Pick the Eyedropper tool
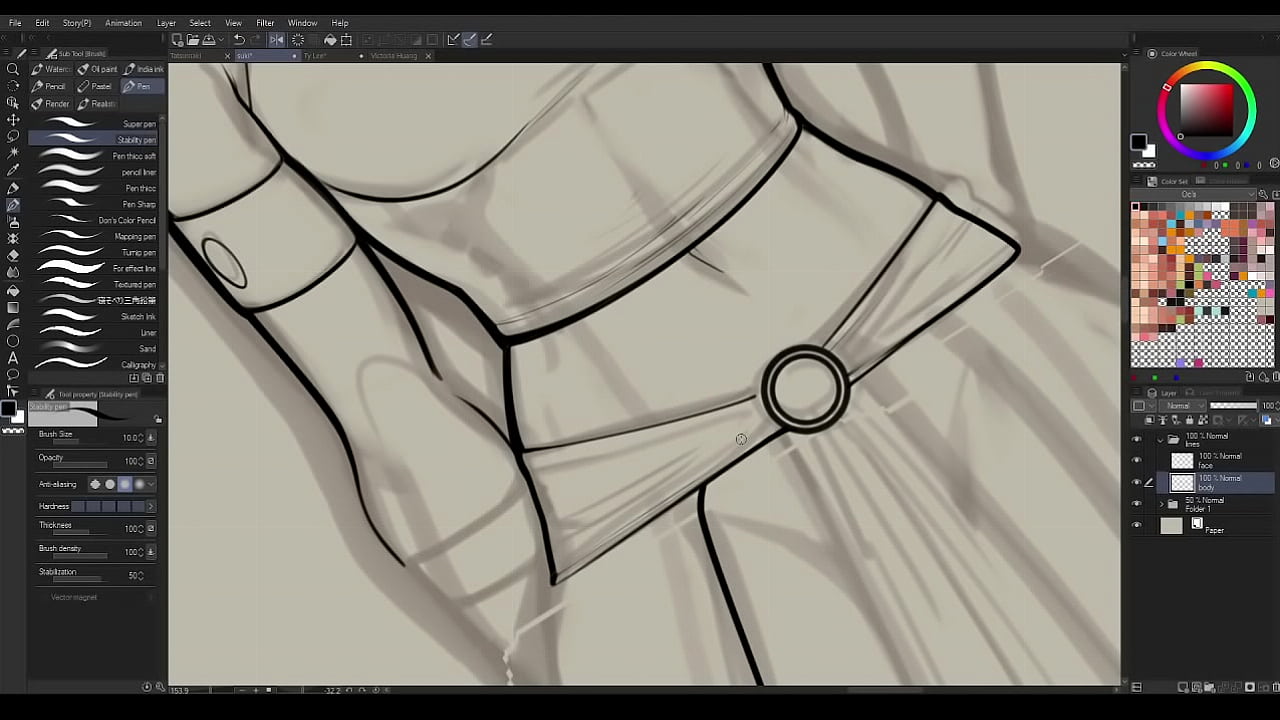Viewport: 1280px width, 720px height. 13,170
